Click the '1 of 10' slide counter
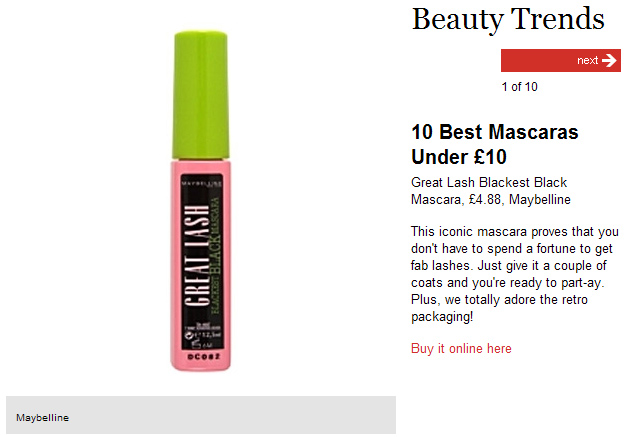Screen dimensions: 644x437 click(x=519, y=87)
